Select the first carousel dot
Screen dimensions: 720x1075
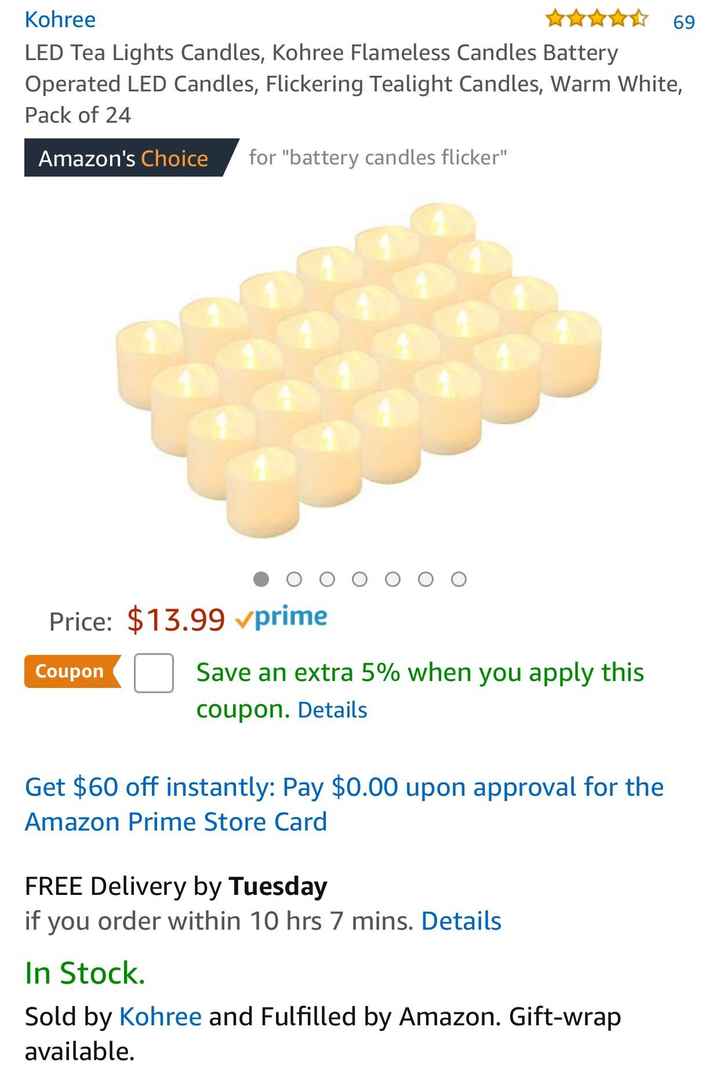pyautogui.click(x=261, y=578)
